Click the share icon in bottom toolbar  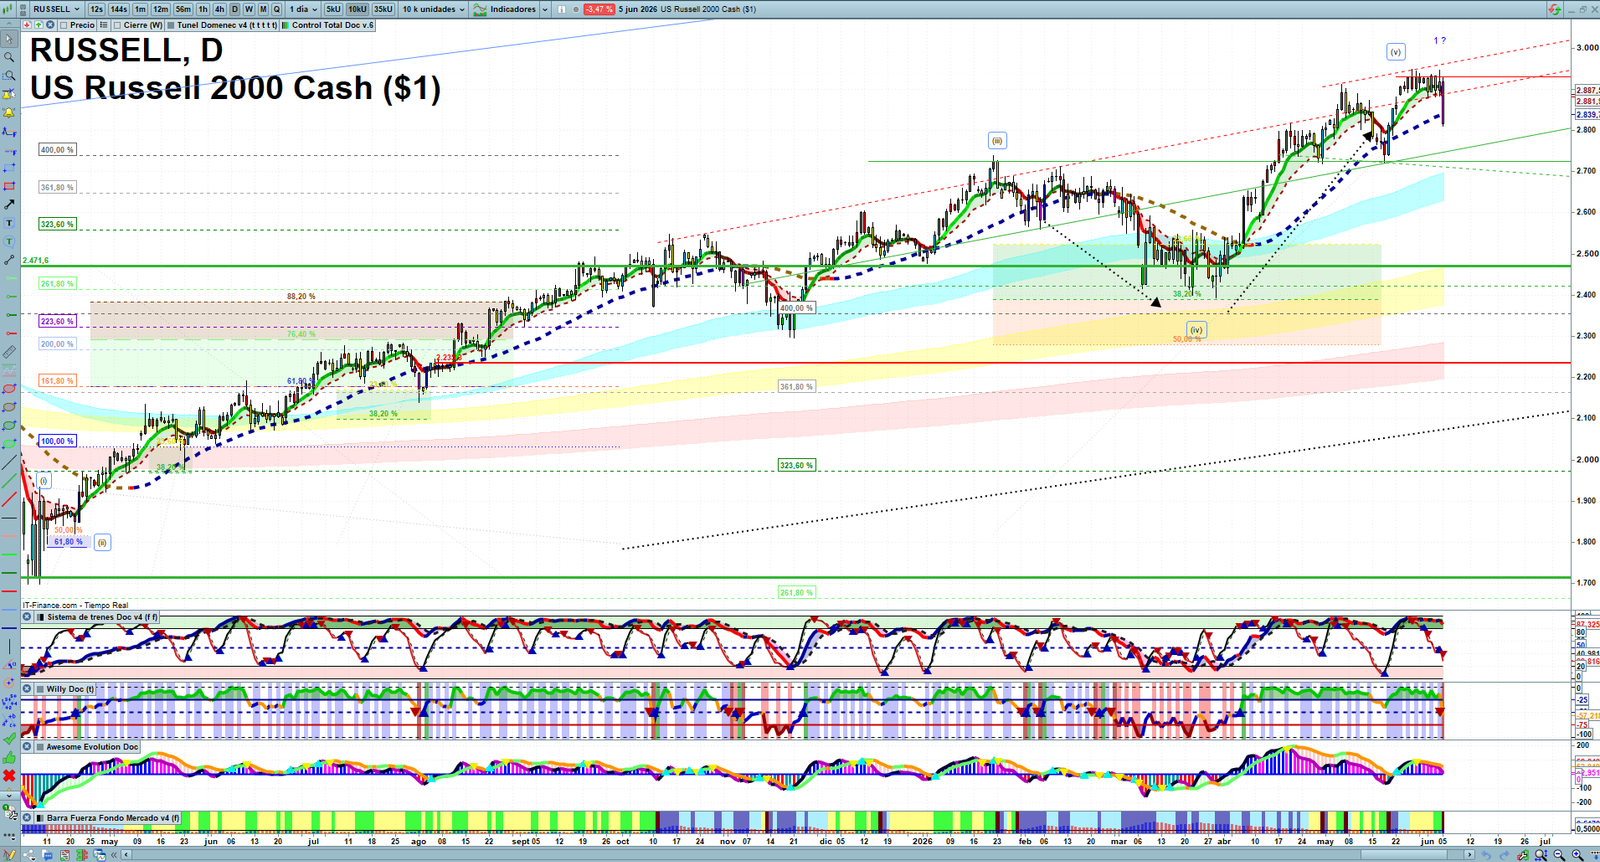[29, 855]
